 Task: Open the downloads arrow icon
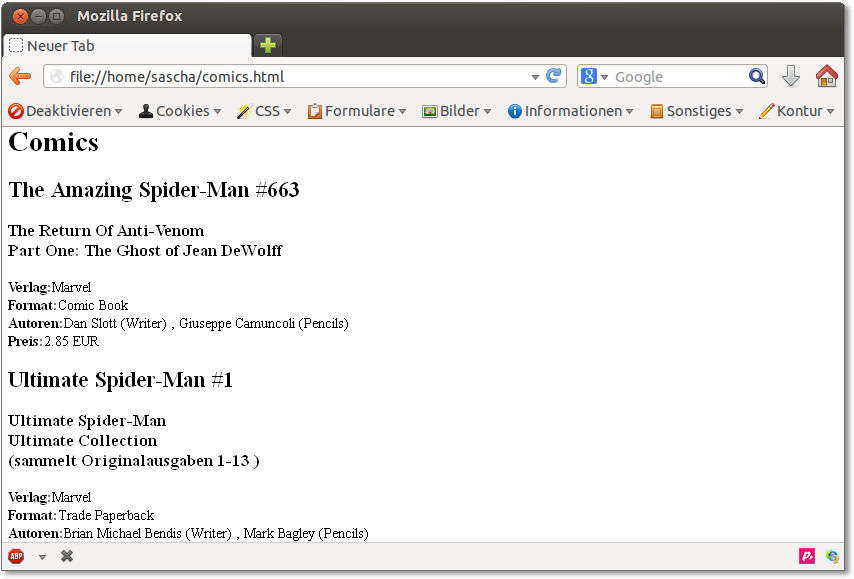[x=790, y=77]
